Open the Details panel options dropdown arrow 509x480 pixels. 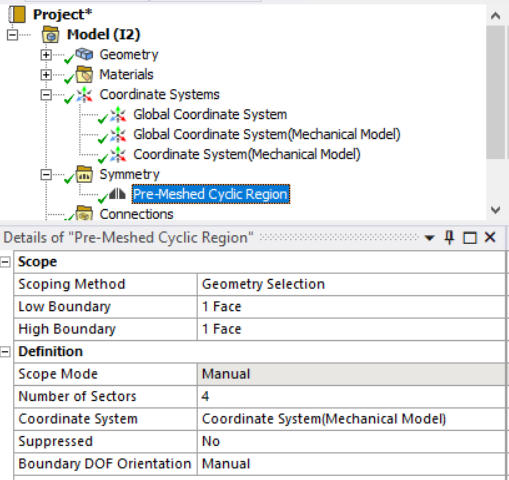tap(429, 238)
